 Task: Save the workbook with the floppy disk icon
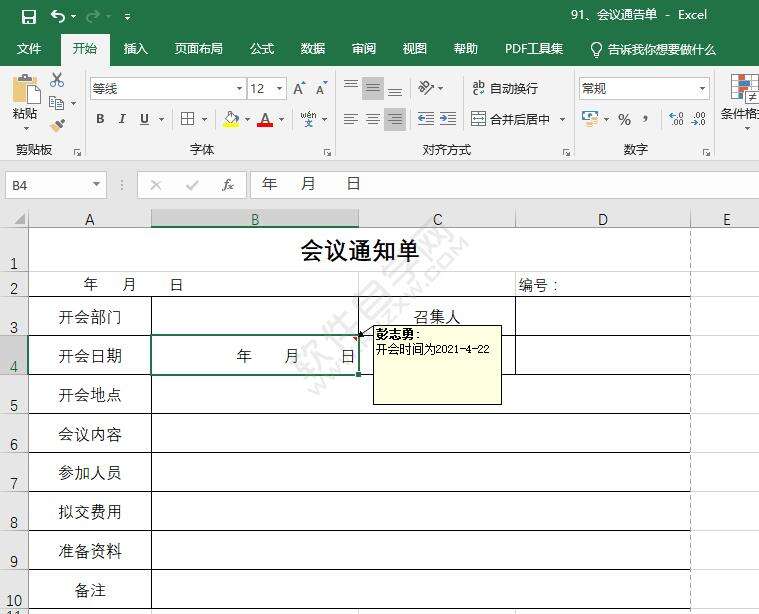(x=29, y=17)
